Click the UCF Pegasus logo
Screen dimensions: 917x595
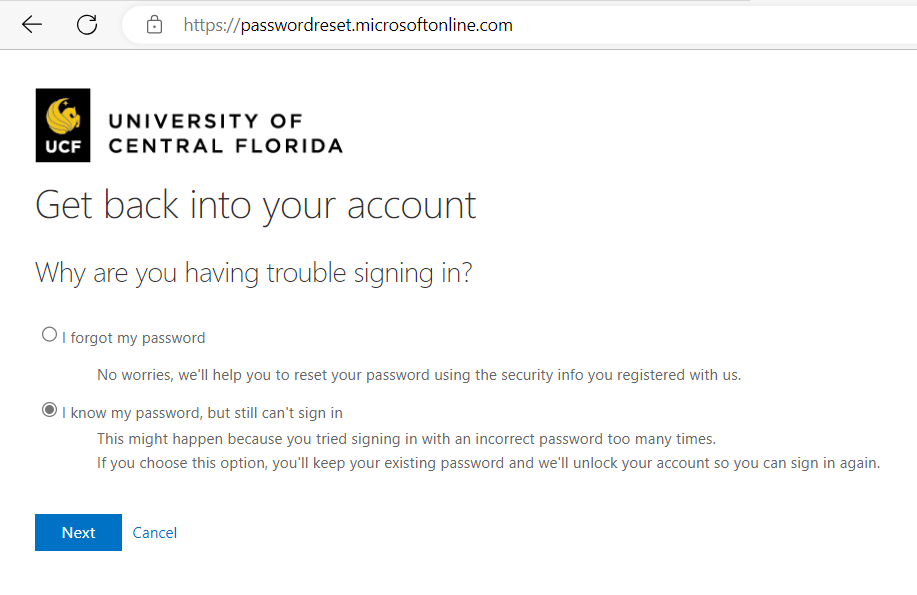pos(63,125)
